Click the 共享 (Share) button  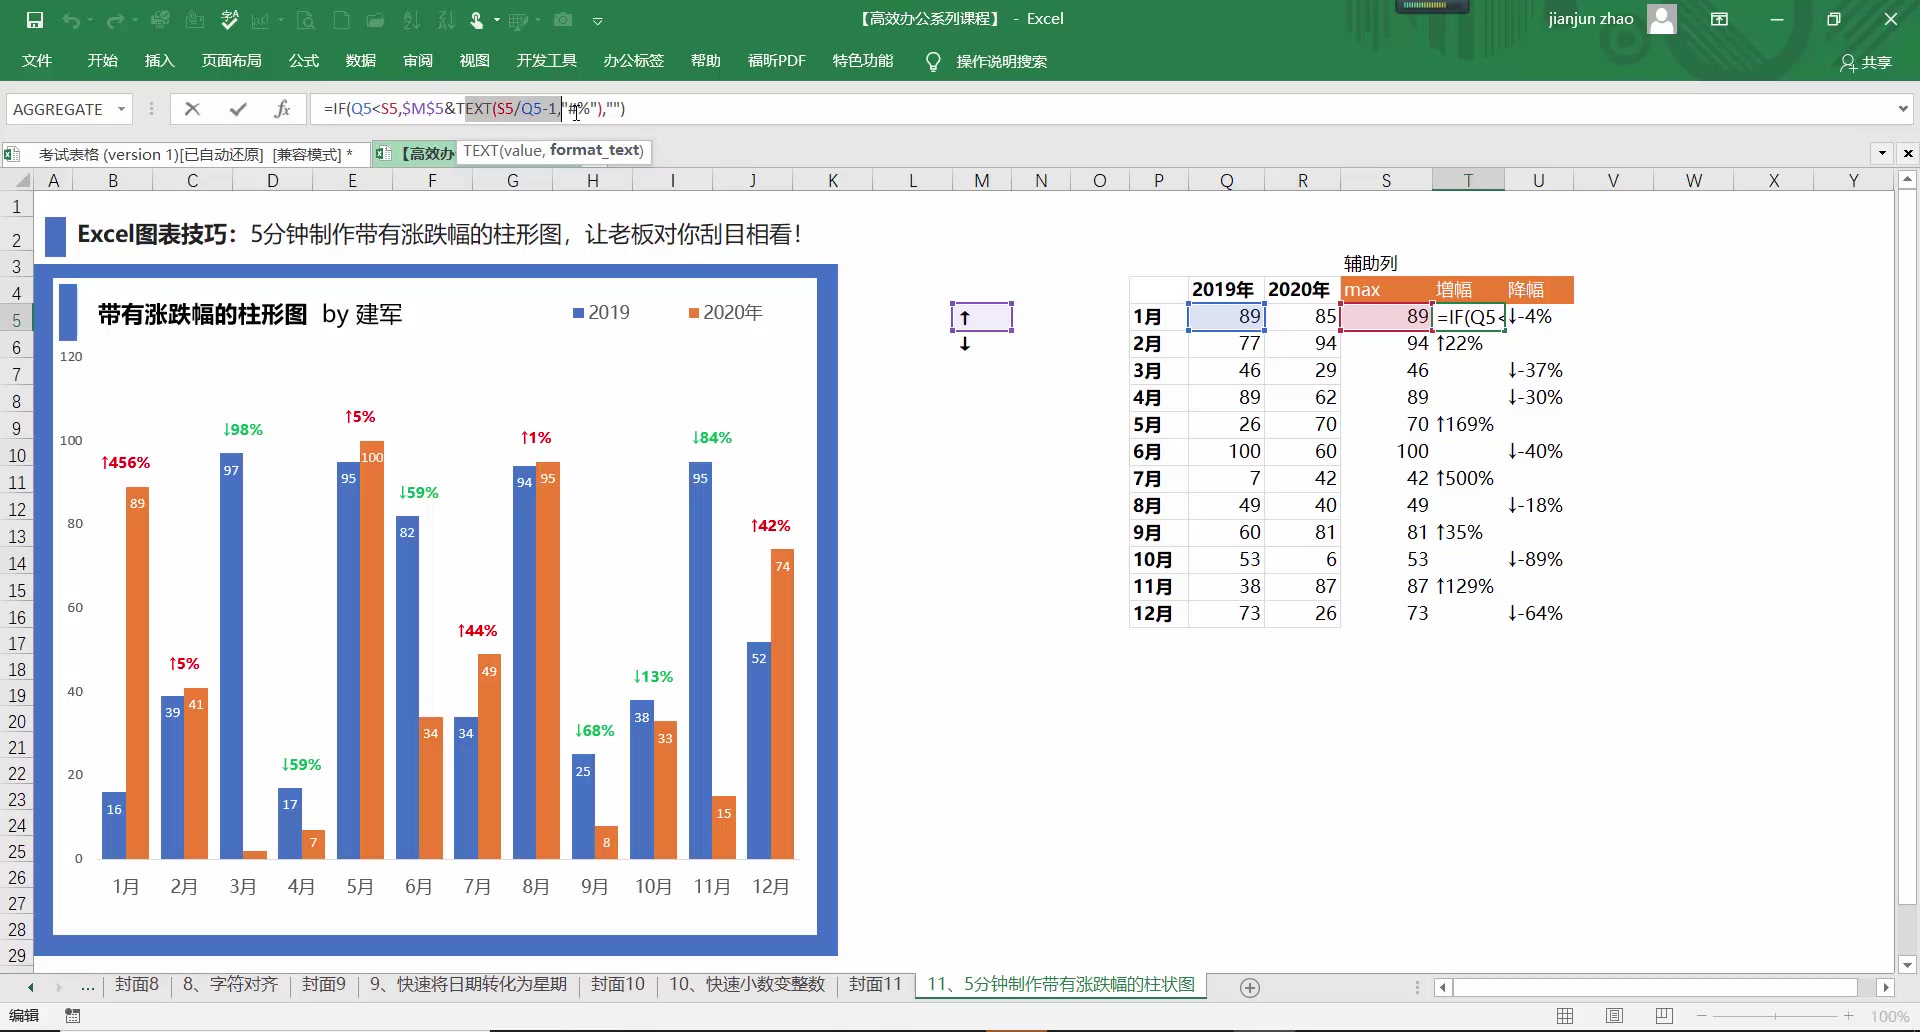(1866, 62)
